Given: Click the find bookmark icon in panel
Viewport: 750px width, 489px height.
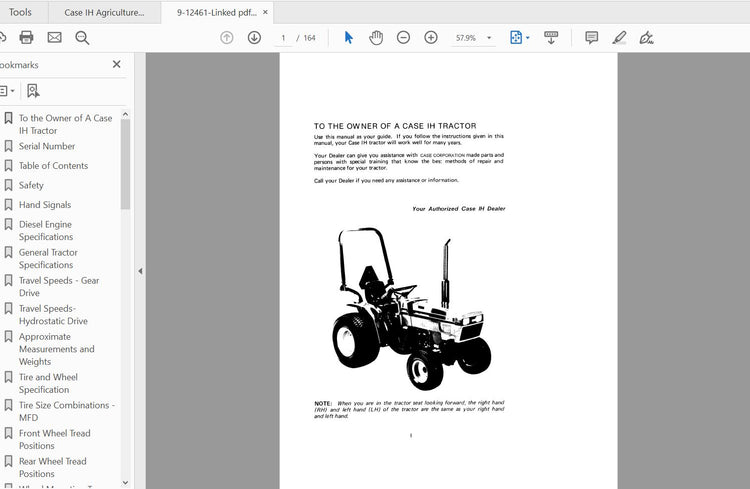Looking at the screenshot, I should [x=33, y=90].
